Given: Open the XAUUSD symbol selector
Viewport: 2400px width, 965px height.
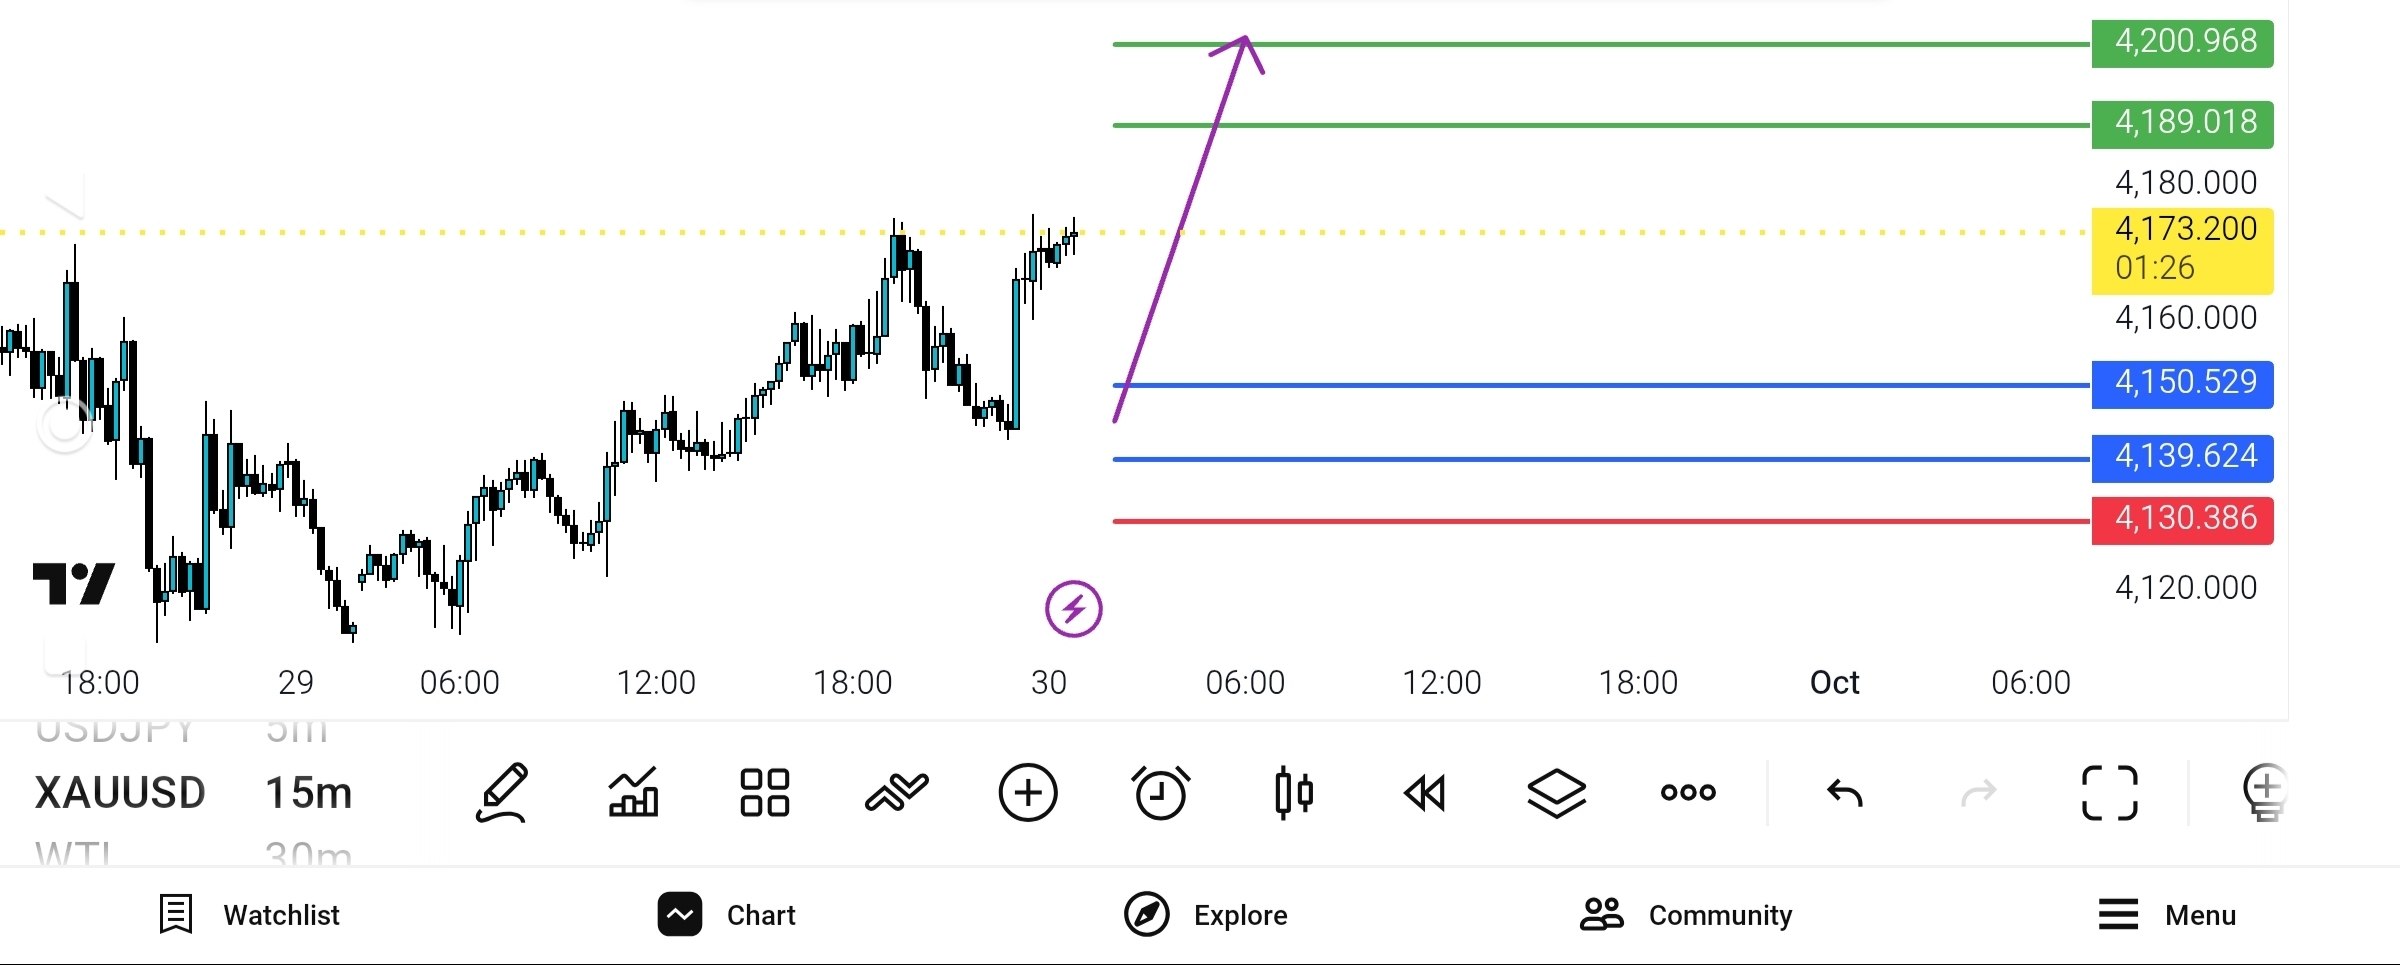Looking at the screenshot, I should click(x=120, y=793).
